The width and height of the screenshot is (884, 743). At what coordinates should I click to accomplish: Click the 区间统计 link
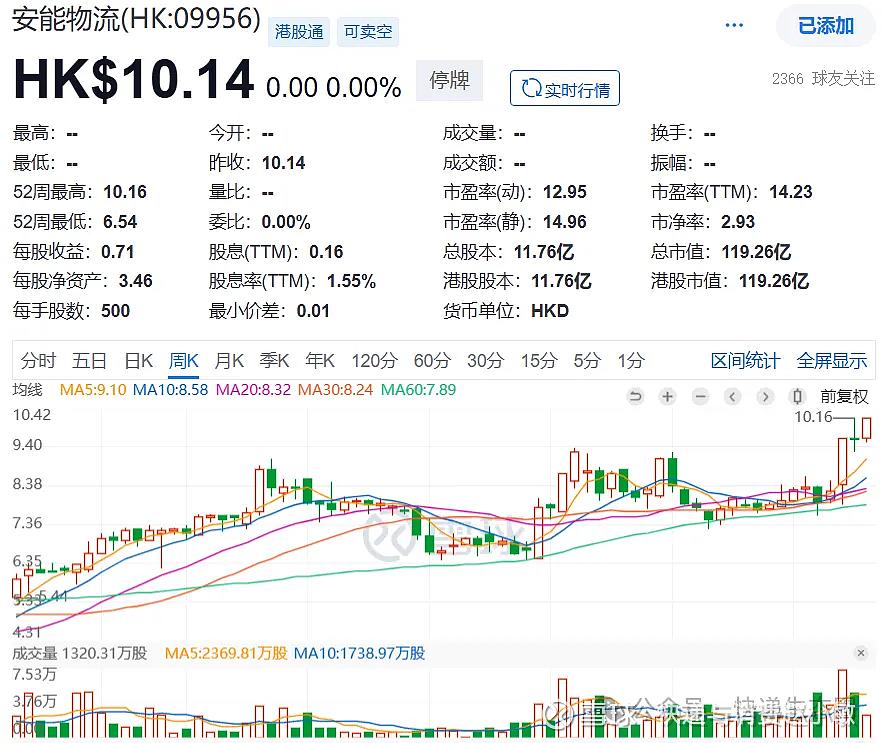(745, 361)
